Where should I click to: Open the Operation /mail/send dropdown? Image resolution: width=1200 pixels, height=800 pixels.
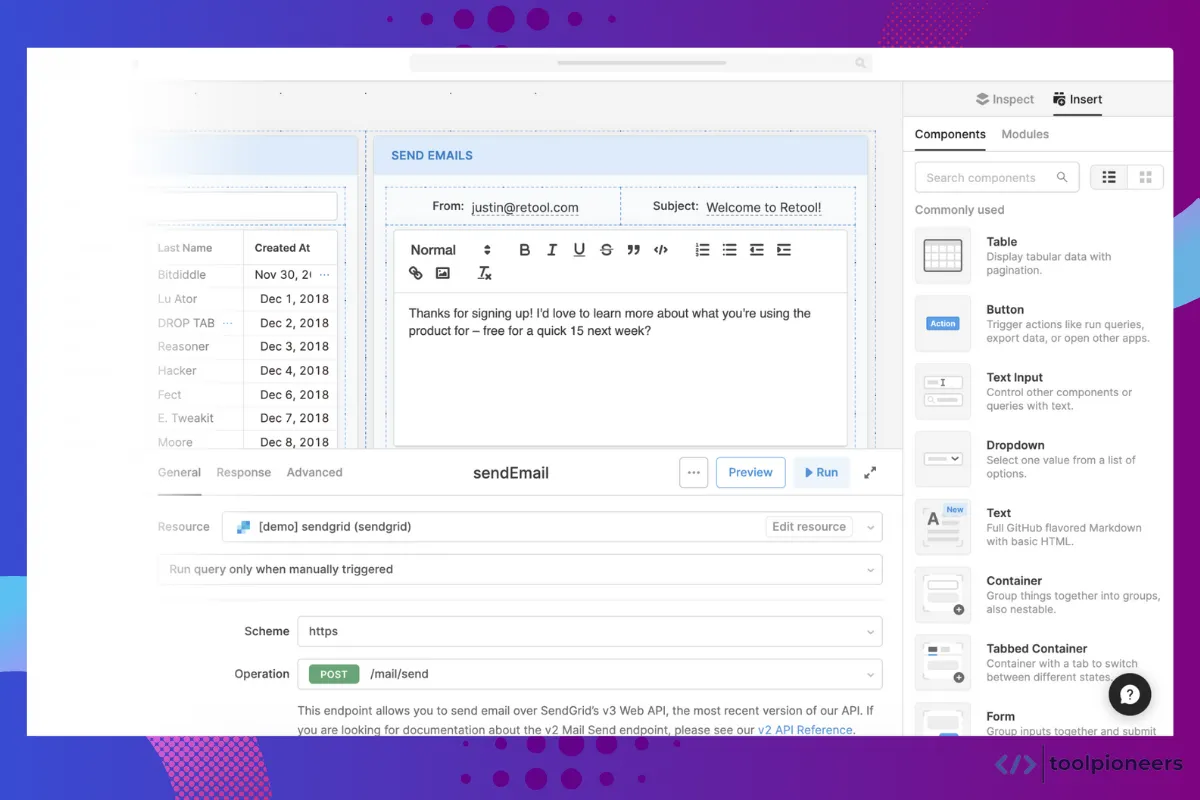590,674
